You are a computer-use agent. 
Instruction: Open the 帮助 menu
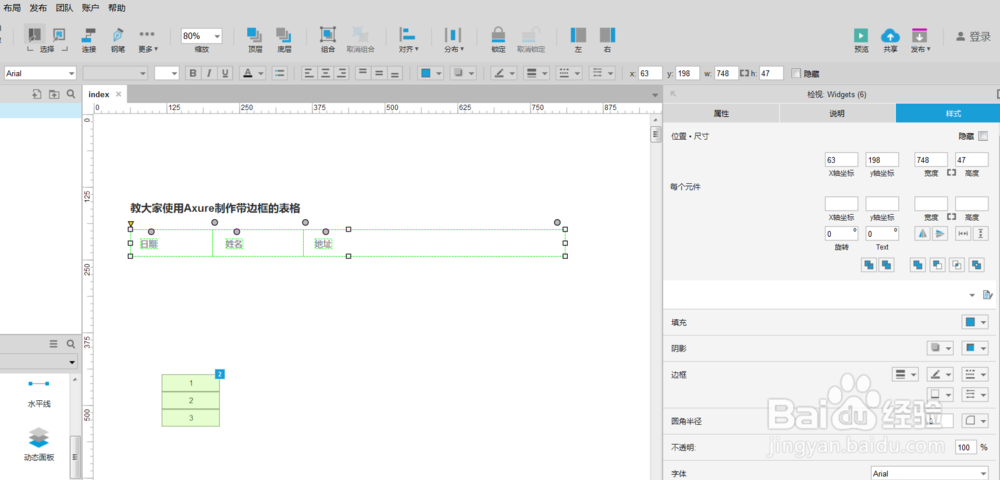tap(117, 8)
